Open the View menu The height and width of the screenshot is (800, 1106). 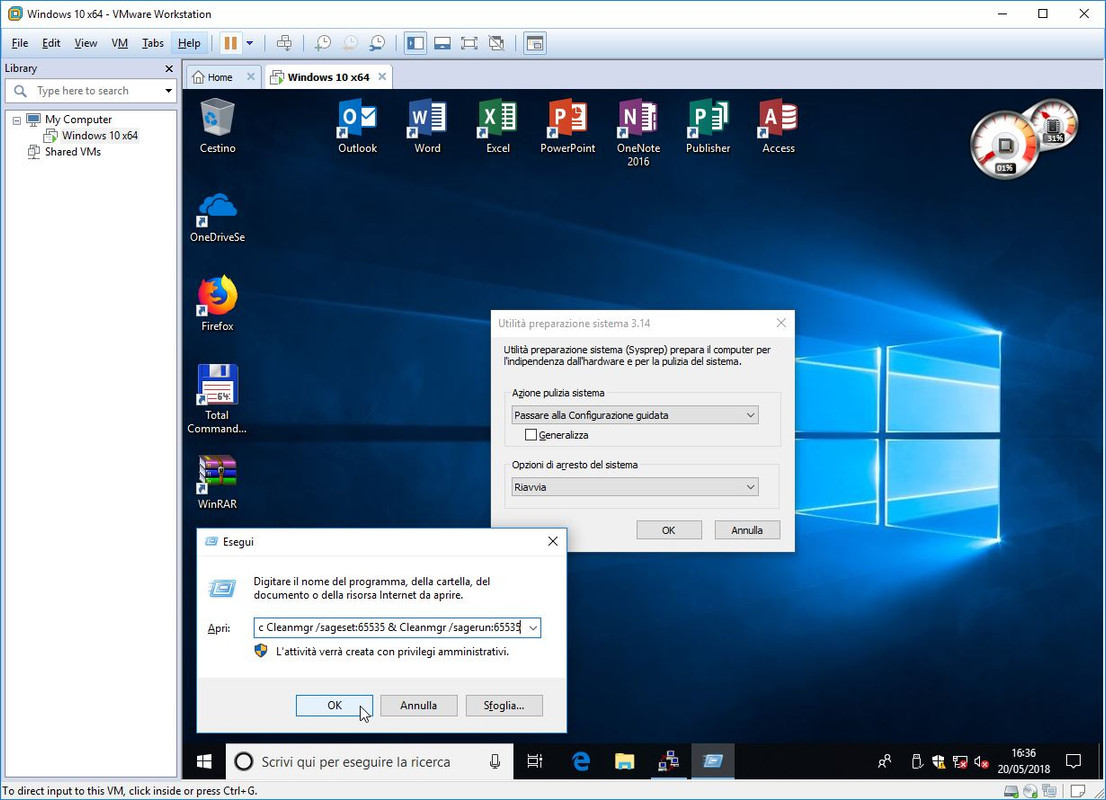(x=85, y=43)
